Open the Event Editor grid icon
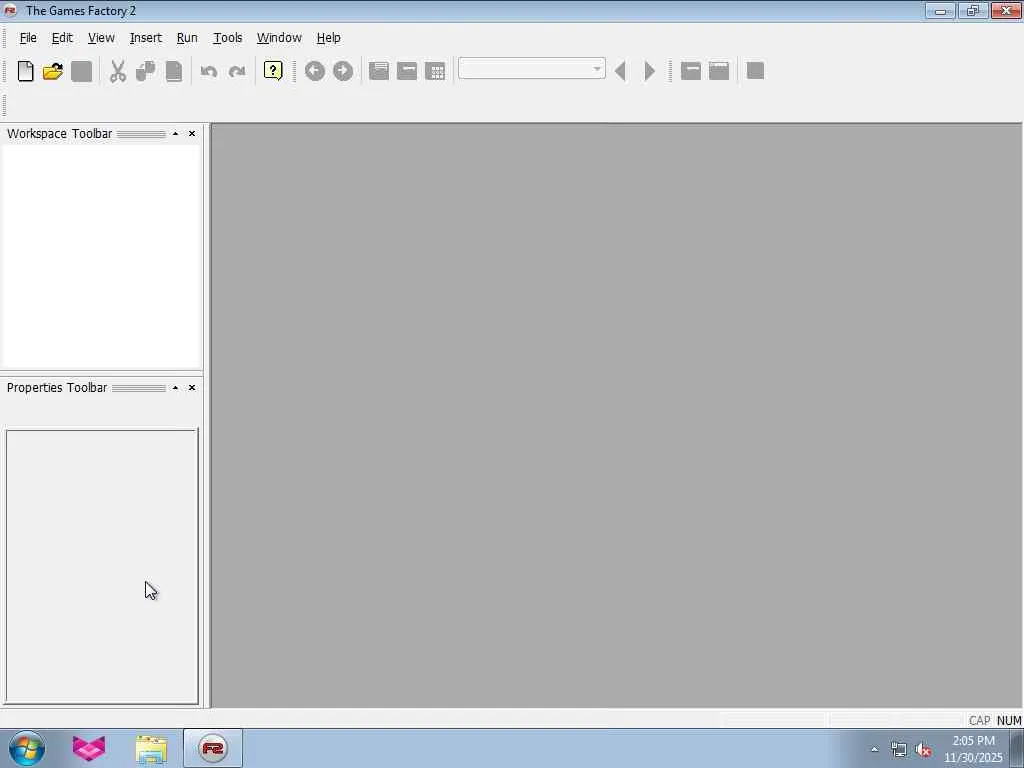The height and width of the screenshot is (768, 1024). point(435,71)
